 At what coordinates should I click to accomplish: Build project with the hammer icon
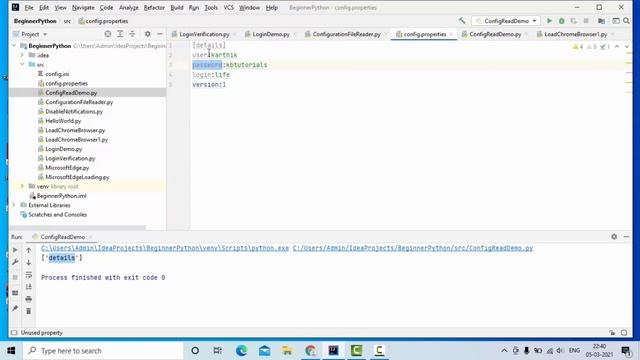point(462,21)
